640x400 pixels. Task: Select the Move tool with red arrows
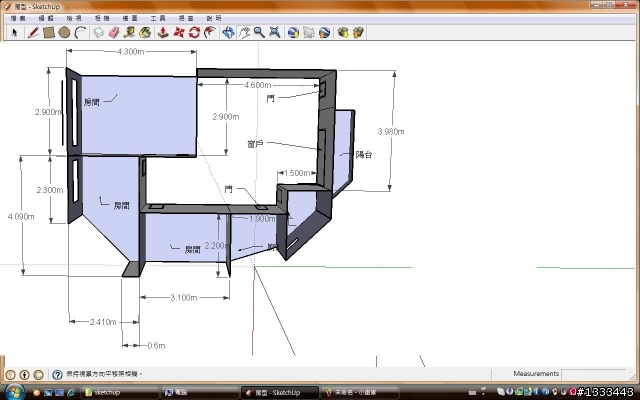179,32
